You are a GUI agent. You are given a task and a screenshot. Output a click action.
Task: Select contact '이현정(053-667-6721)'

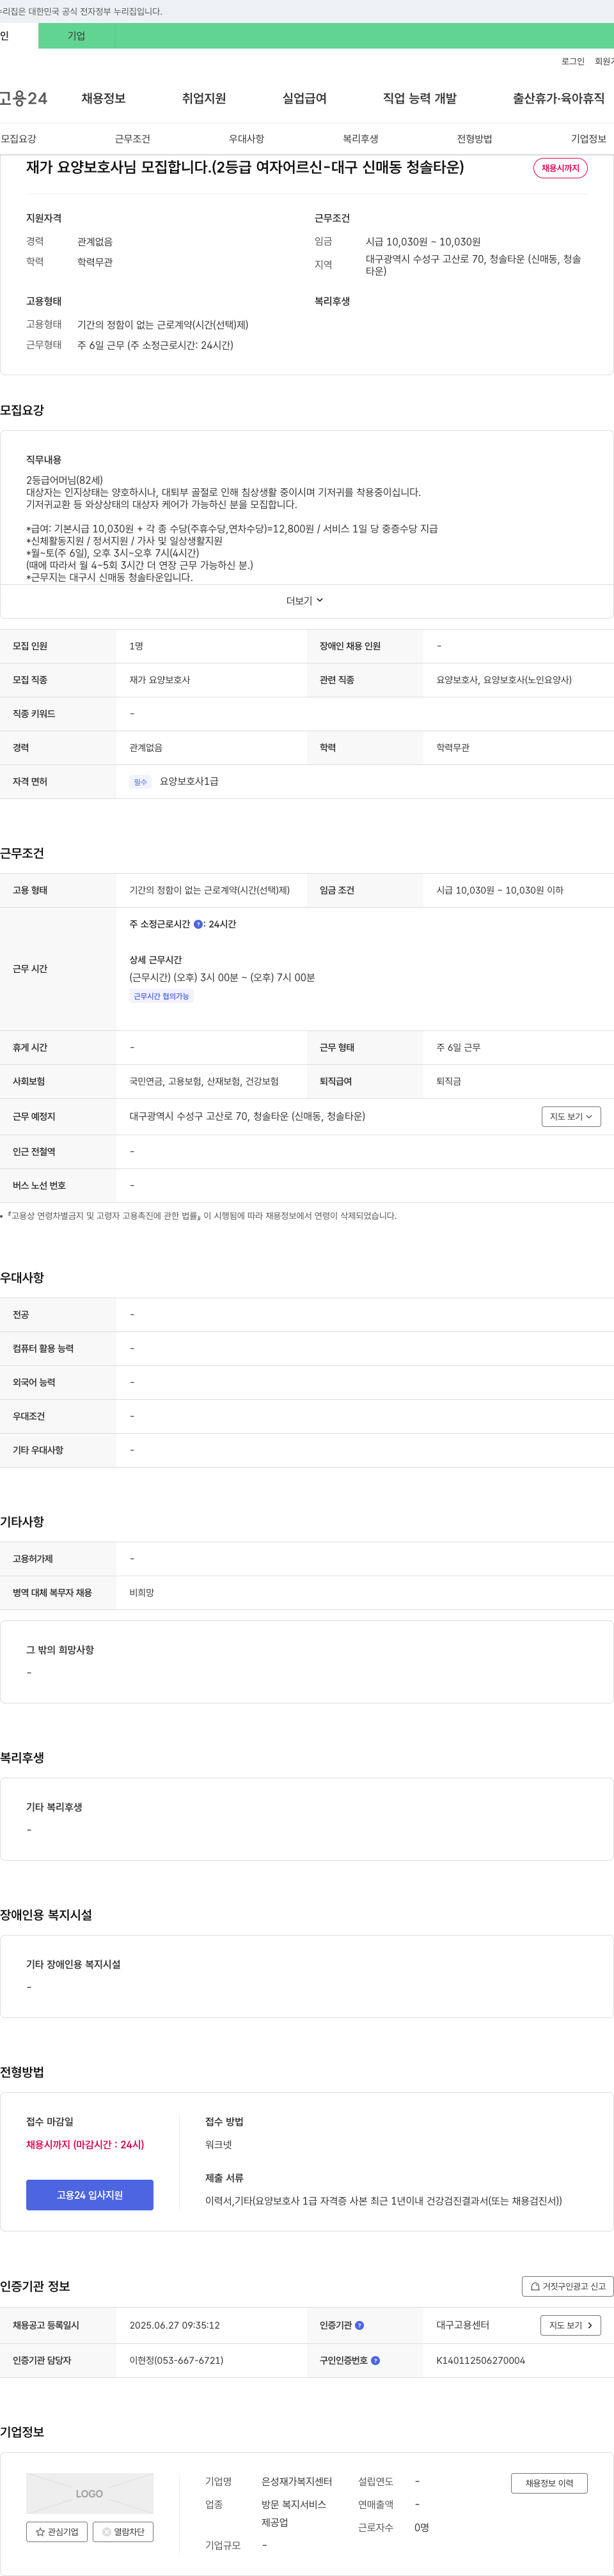tap(176, 2360)
